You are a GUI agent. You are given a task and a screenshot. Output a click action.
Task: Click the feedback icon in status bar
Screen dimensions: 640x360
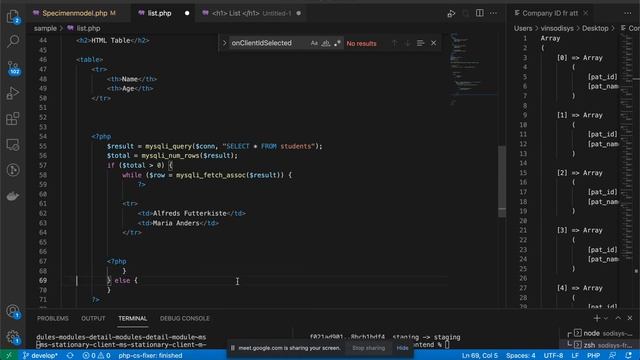(x=613, y=356)
